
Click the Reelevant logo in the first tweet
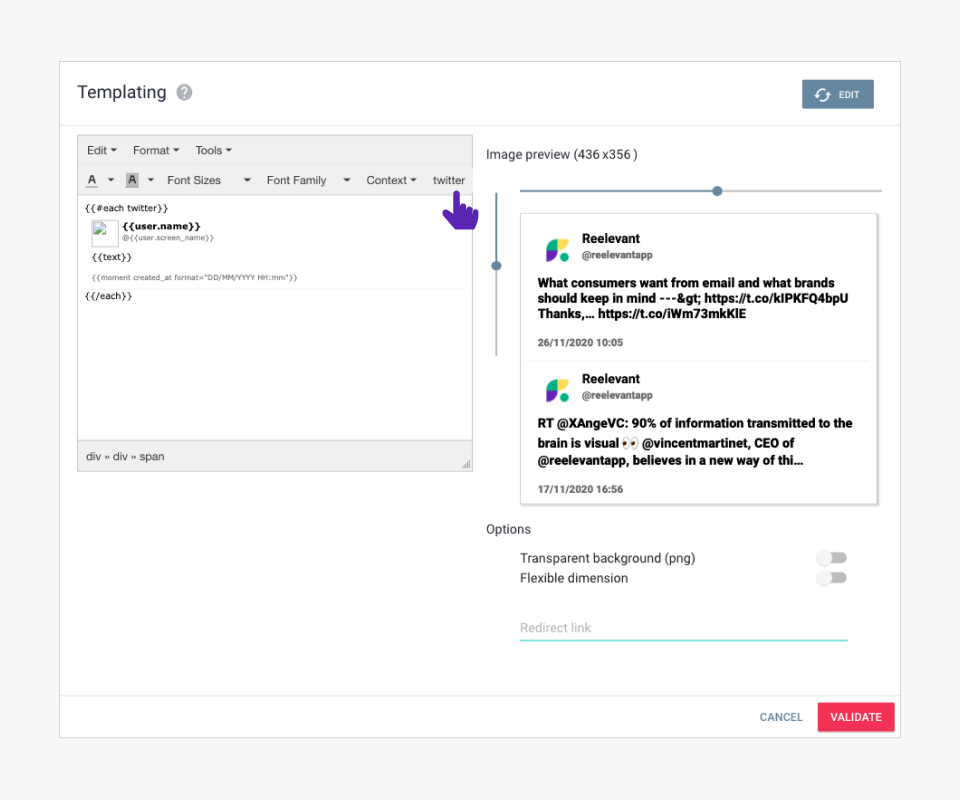click(557, 249)
